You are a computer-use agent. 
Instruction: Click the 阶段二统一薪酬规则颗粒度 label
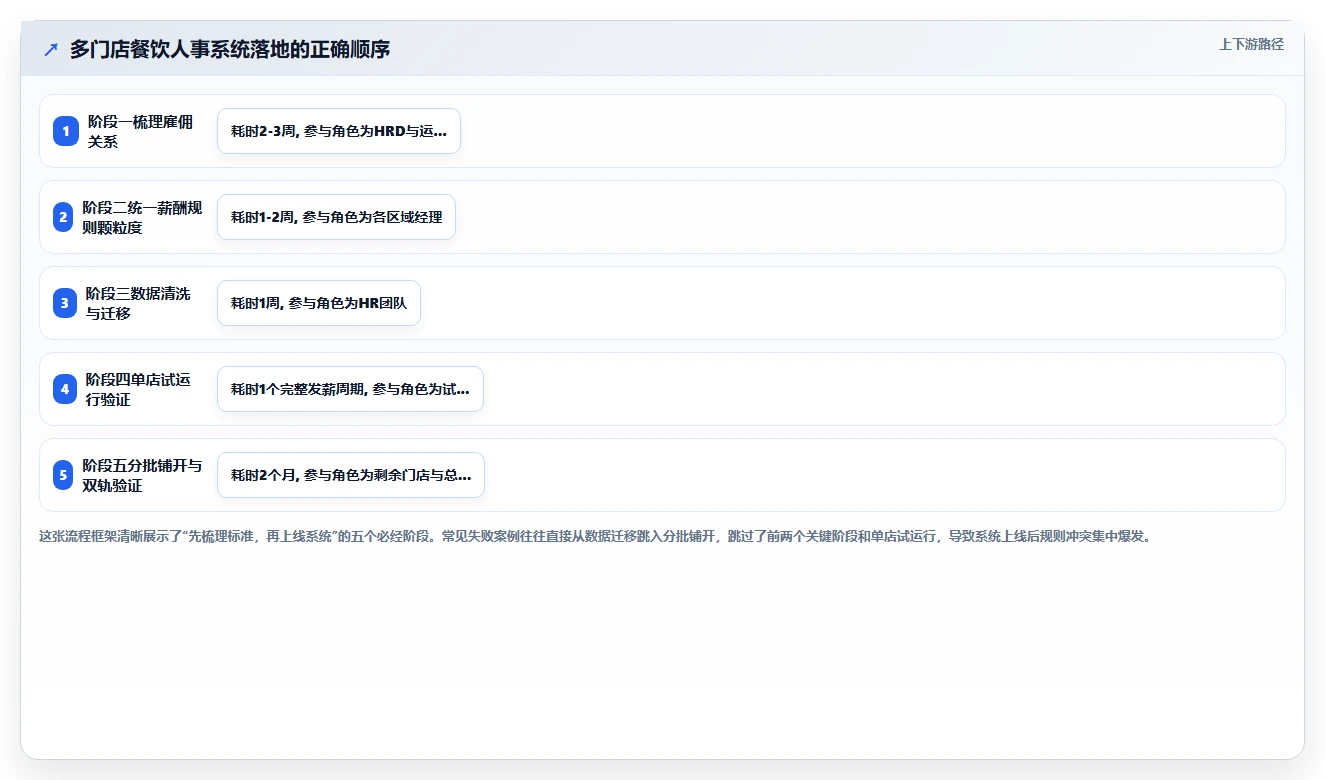[x=142, y=217]
